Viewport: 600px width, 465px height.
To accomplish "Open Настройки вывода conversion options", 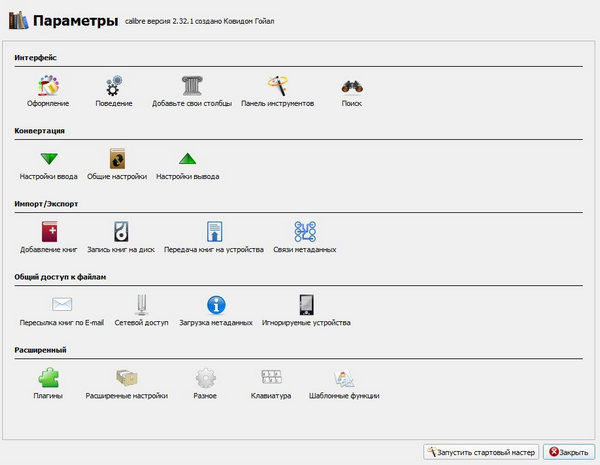I will [x=186, y=160].
